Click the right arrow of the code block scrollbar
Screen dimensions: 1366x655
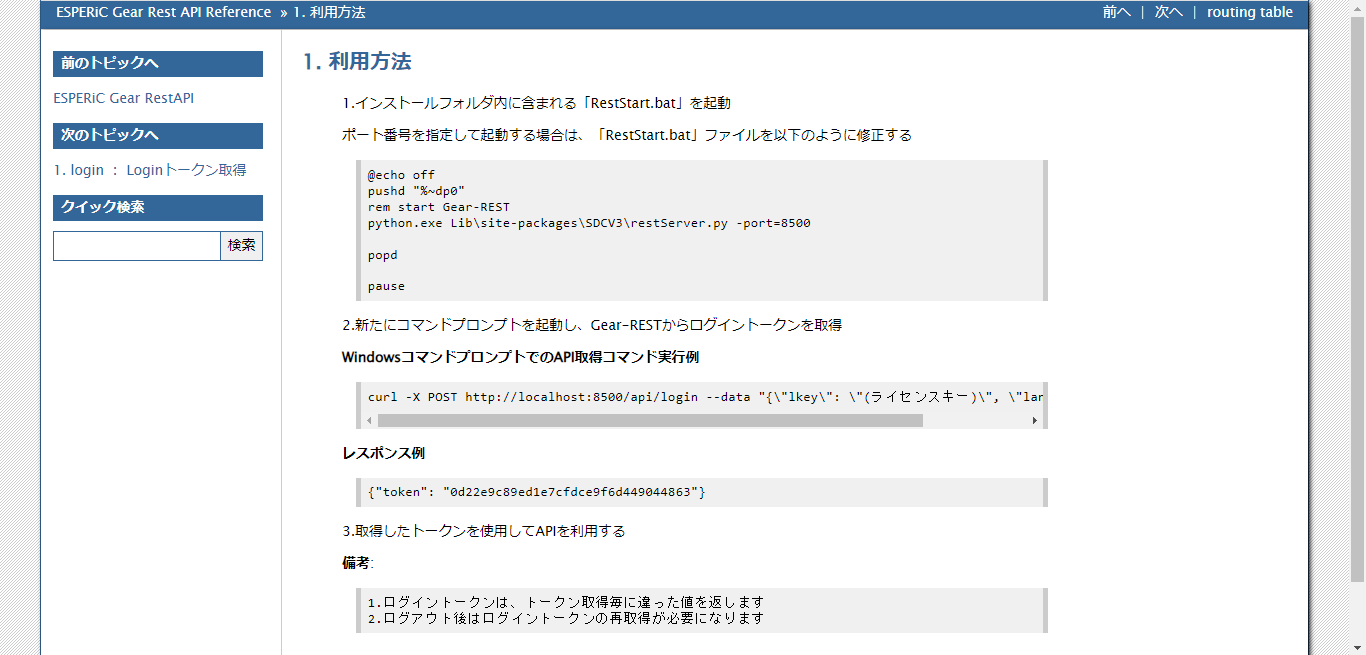[1035, 420]
